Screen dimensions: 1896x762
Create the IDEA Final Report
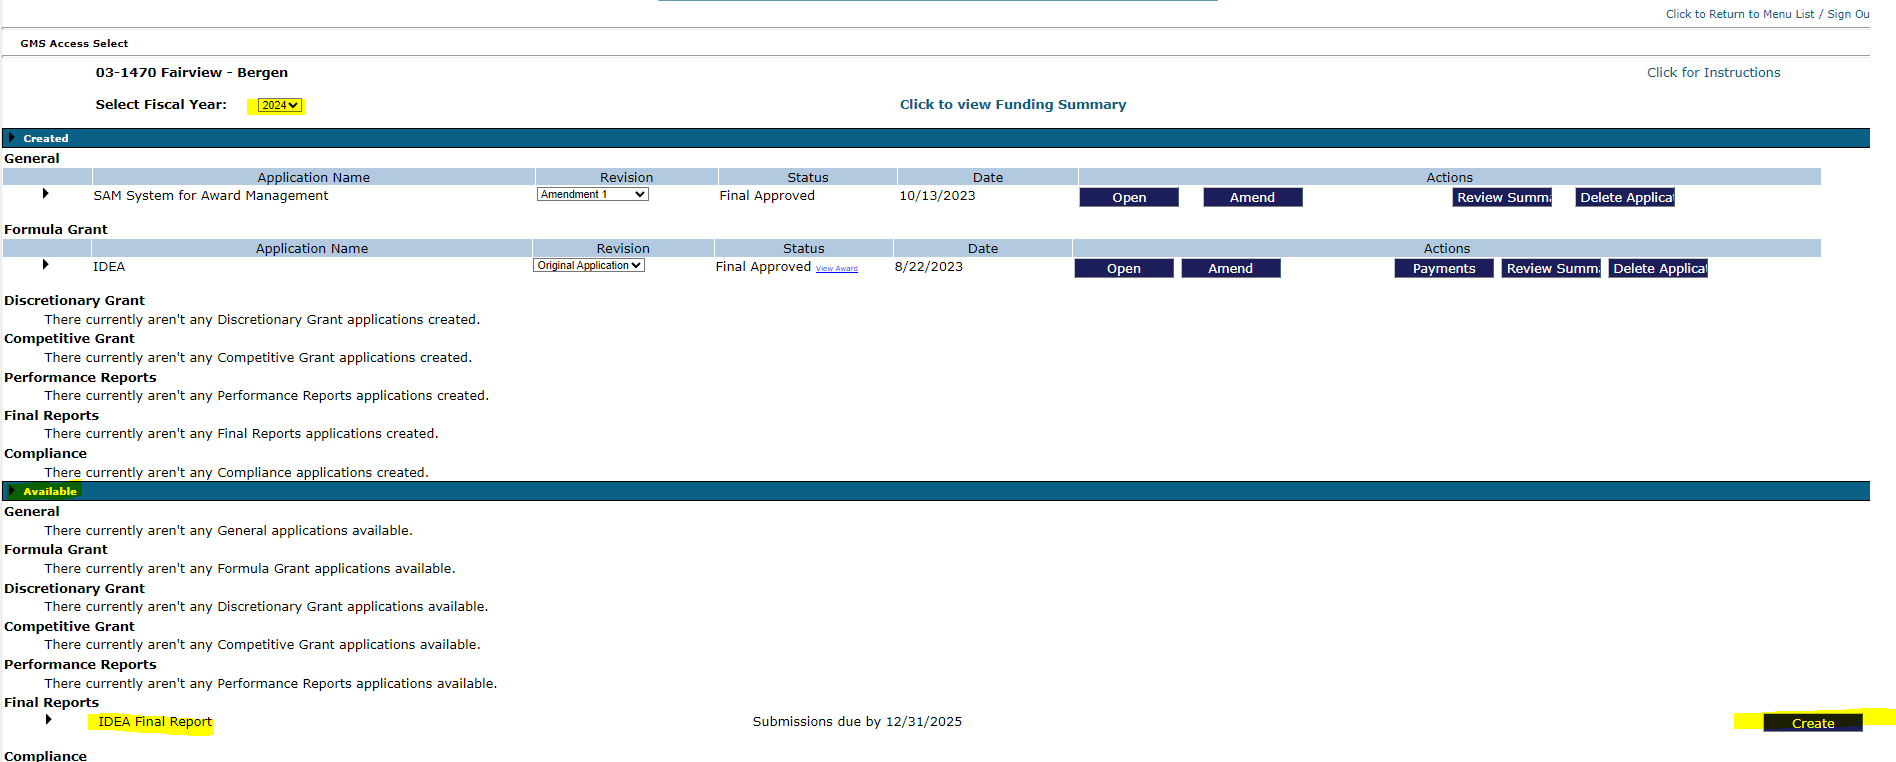(1813, 723)
